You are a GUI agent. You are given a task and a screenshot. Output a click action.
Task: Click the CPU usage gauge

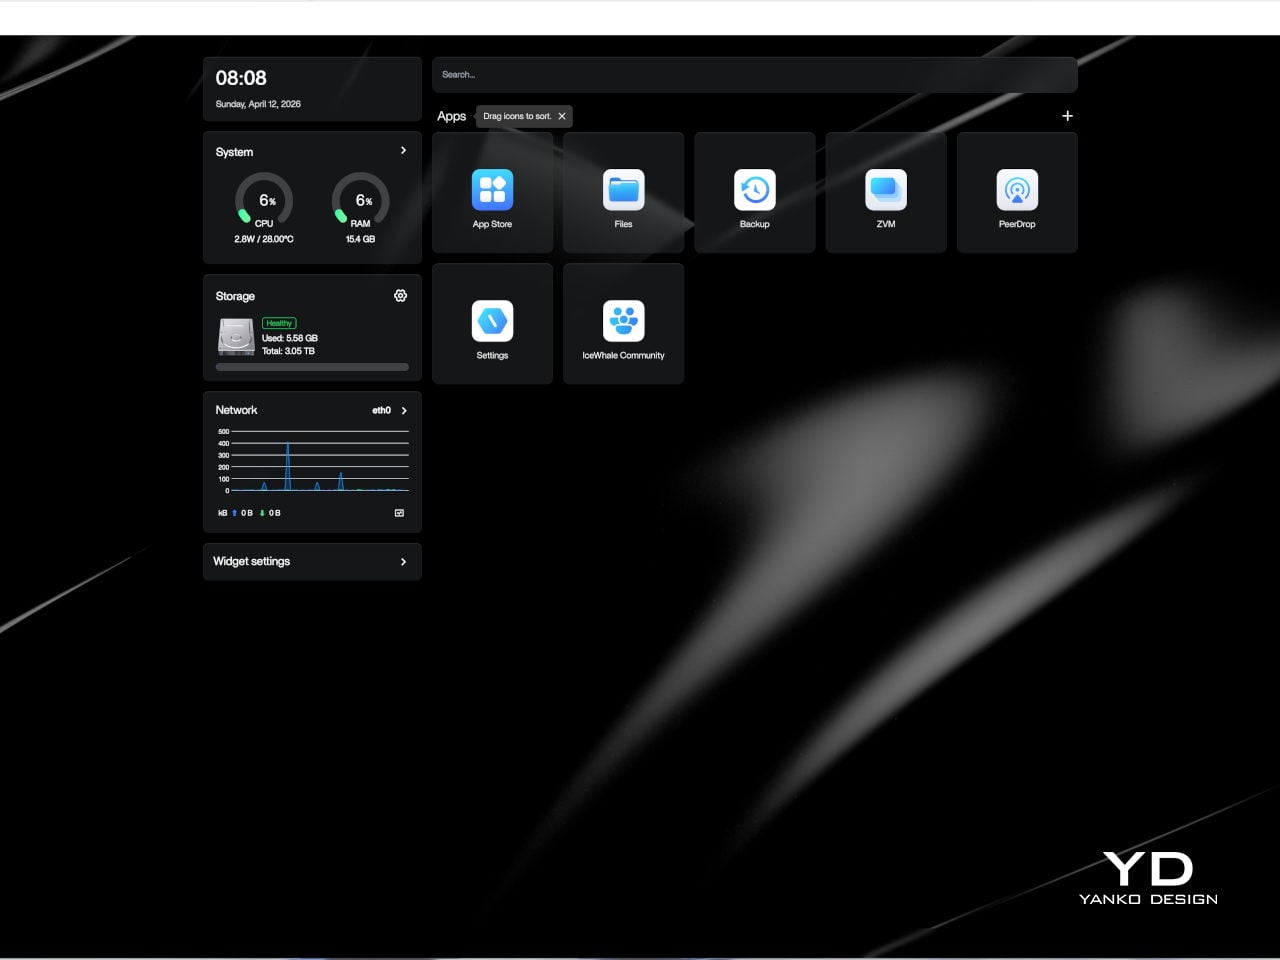tap(264, 200)
